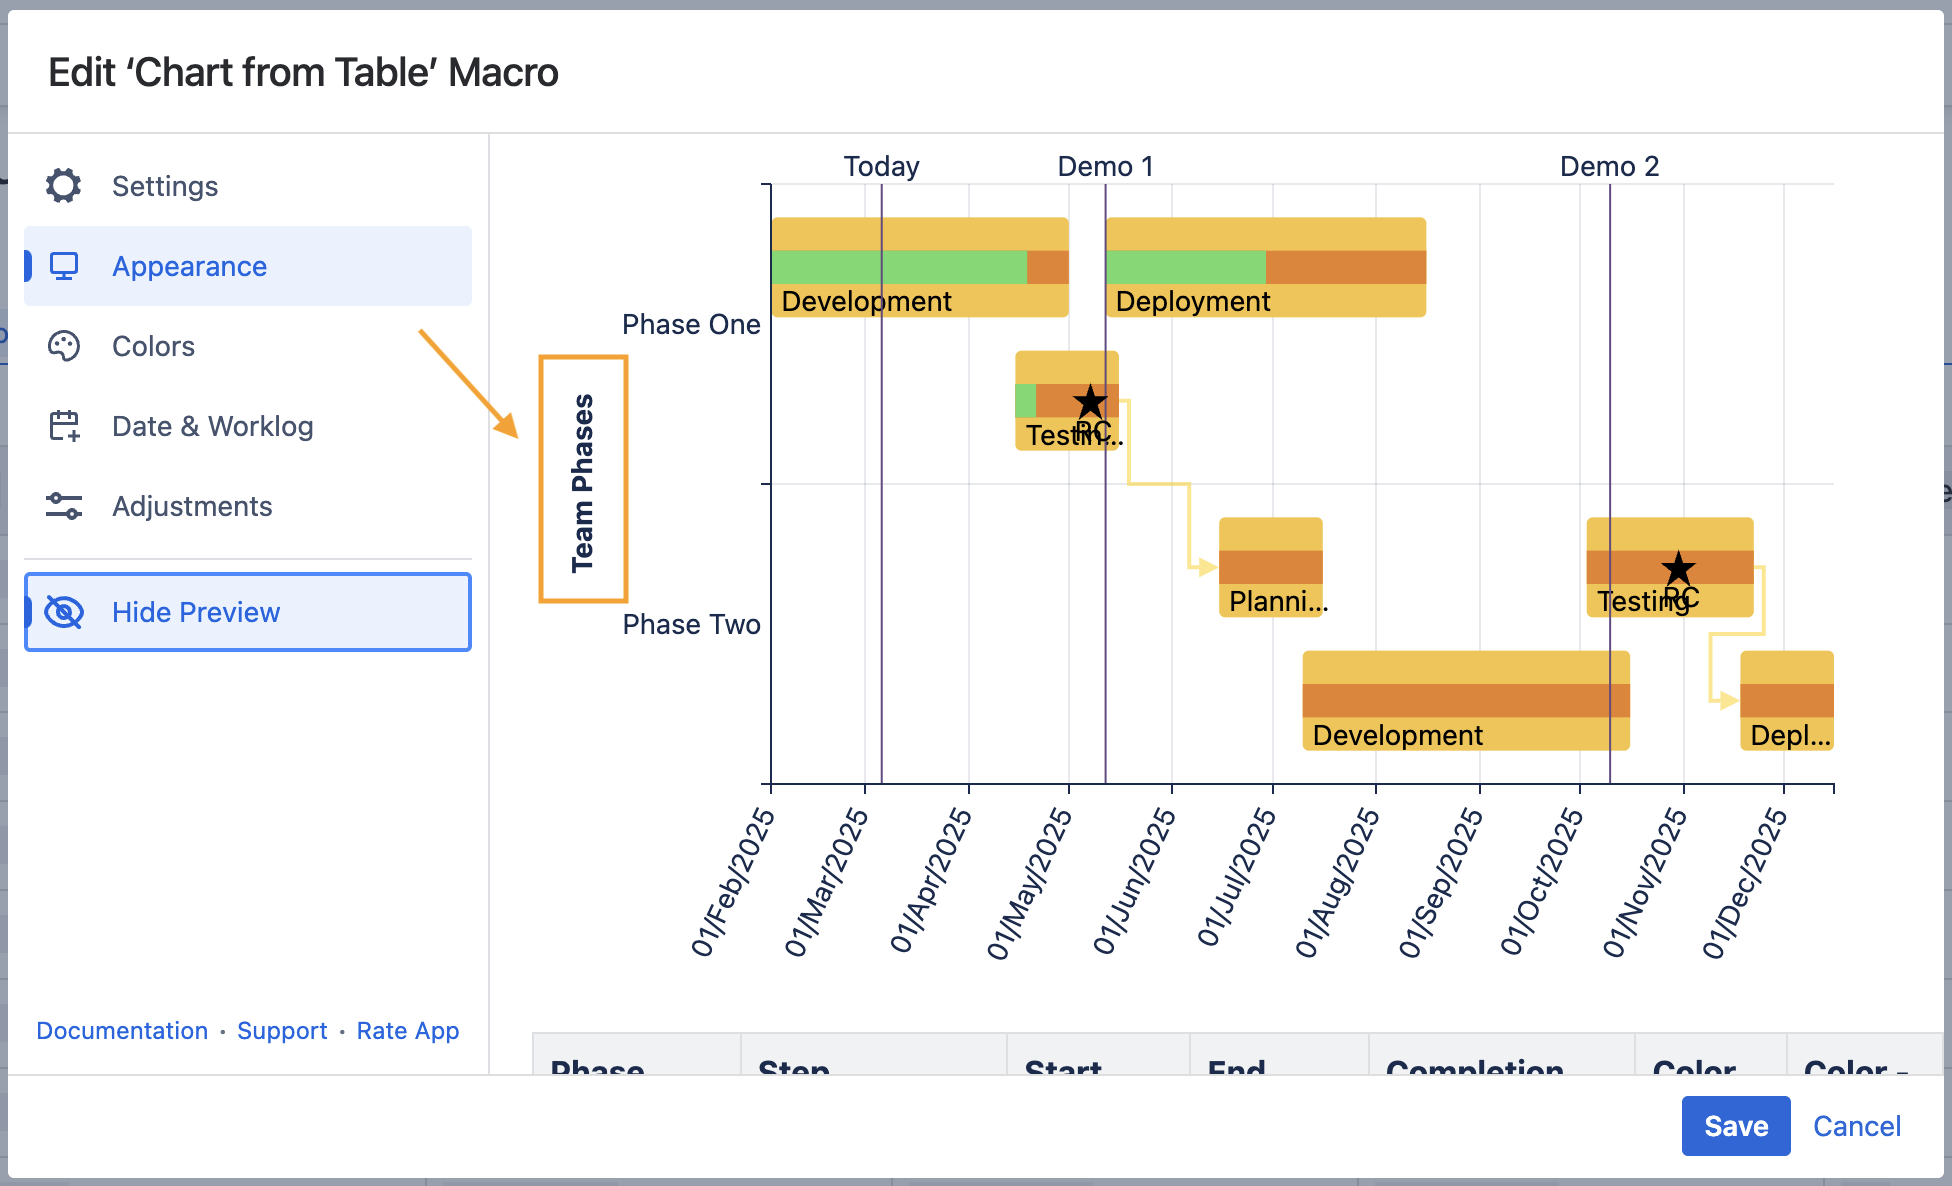The image size is (1952, 1186).
Task: Click the Date & Worklog calendar icon
Action: (64, 426)
